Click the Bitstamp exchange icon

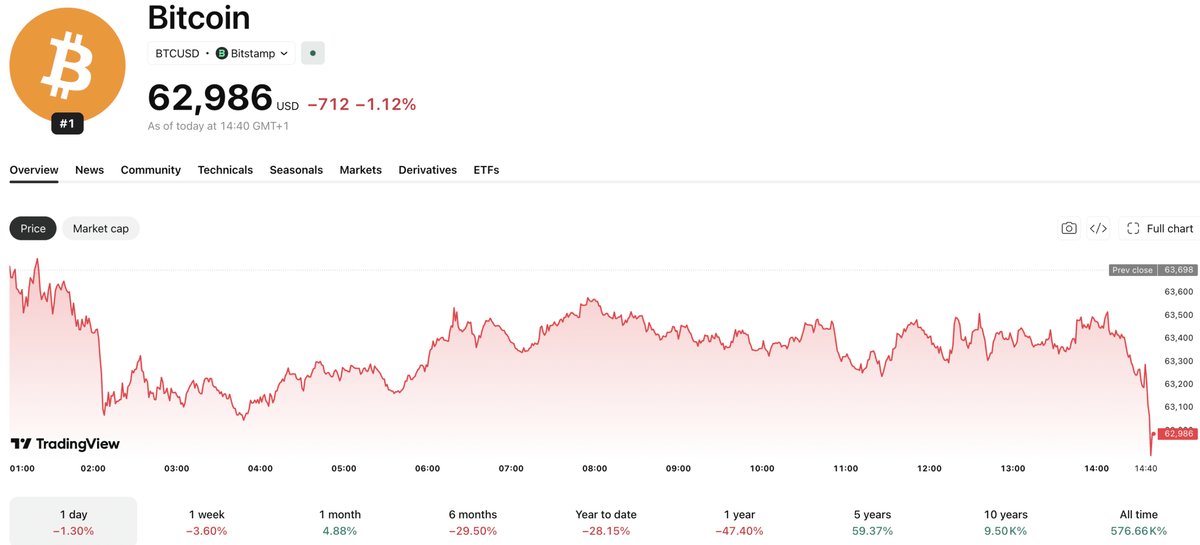(x=222, y=53)
